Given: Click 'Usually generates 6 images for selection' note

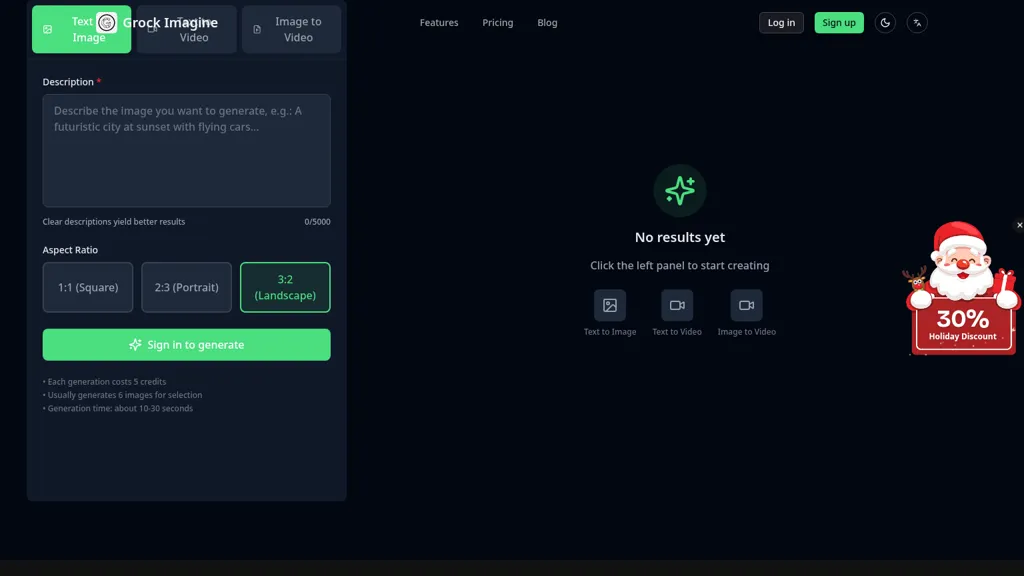Looking at the screenshot, I should click(123, 395).
